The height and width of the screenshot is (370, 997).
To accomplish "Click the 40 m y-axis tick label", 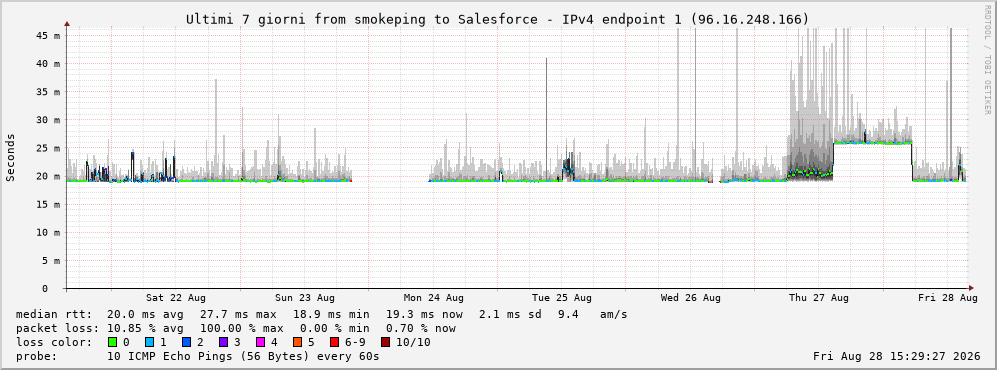I will point(48,64).
